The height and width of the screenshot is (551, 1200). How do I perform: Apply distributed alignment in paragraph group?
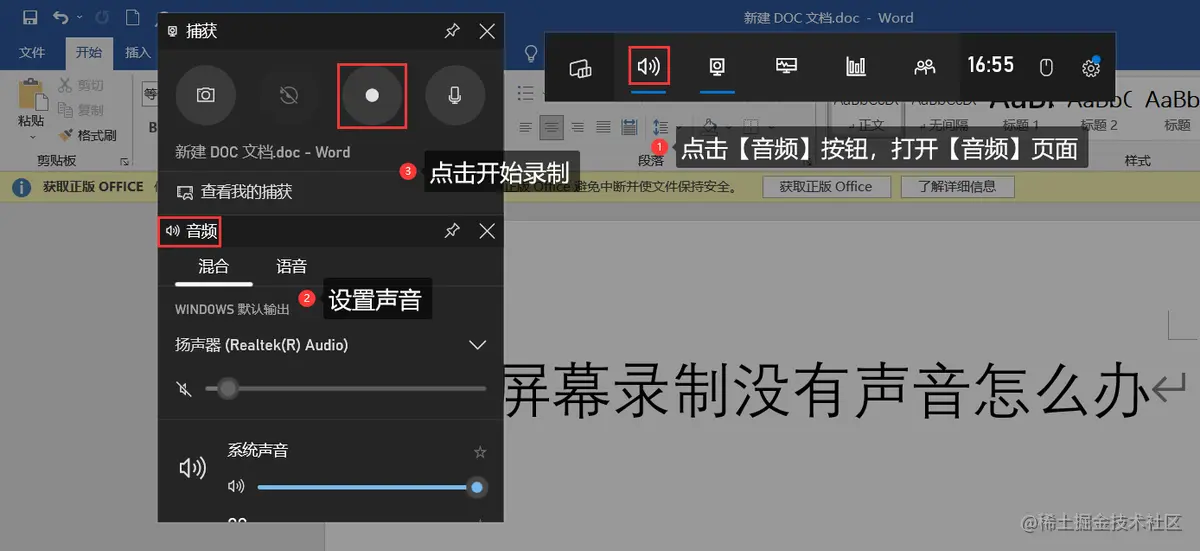(629, 127)
